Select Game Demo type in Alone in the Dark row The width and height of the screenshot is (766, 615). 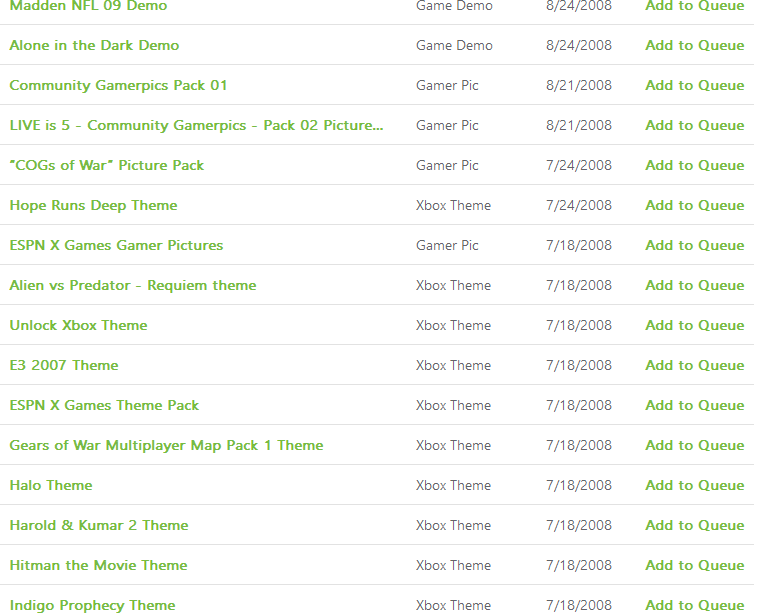click(x=454, y=45)
